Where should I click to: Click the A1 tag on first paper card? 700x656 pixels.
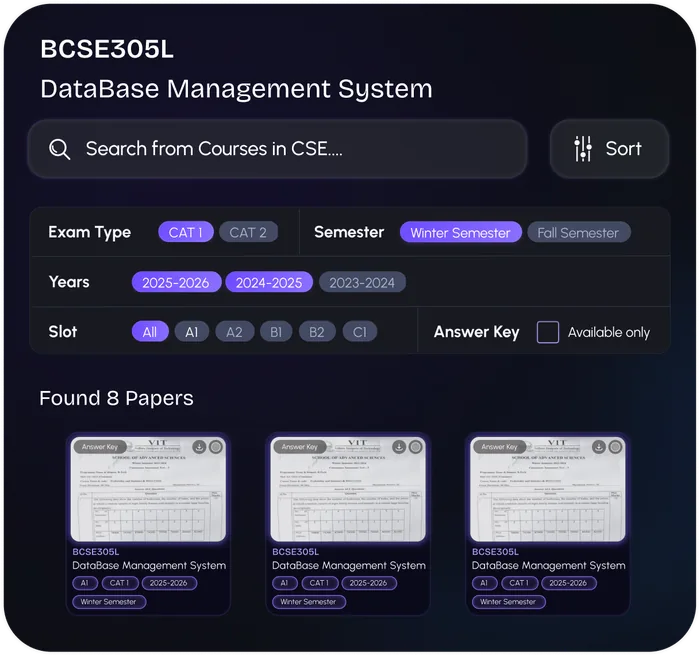point(85,583)
